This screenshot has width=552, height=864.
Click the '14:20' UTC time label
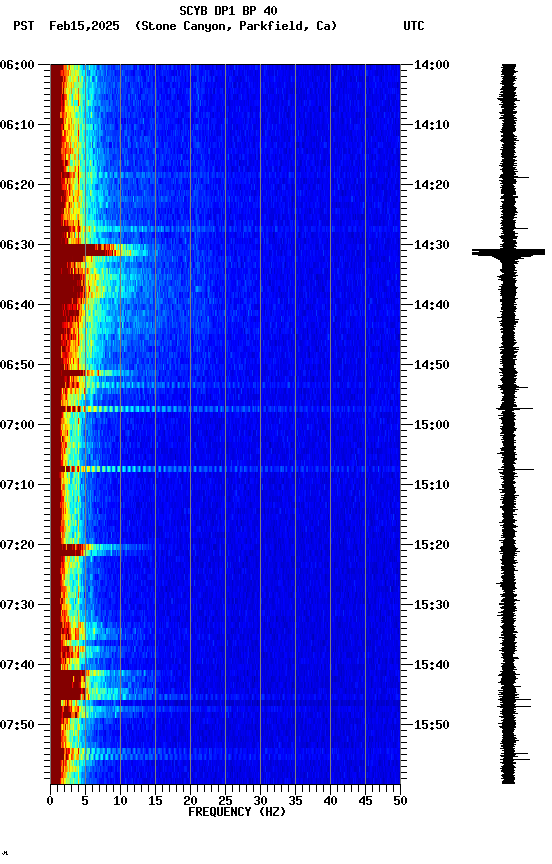tap(432, 185)
